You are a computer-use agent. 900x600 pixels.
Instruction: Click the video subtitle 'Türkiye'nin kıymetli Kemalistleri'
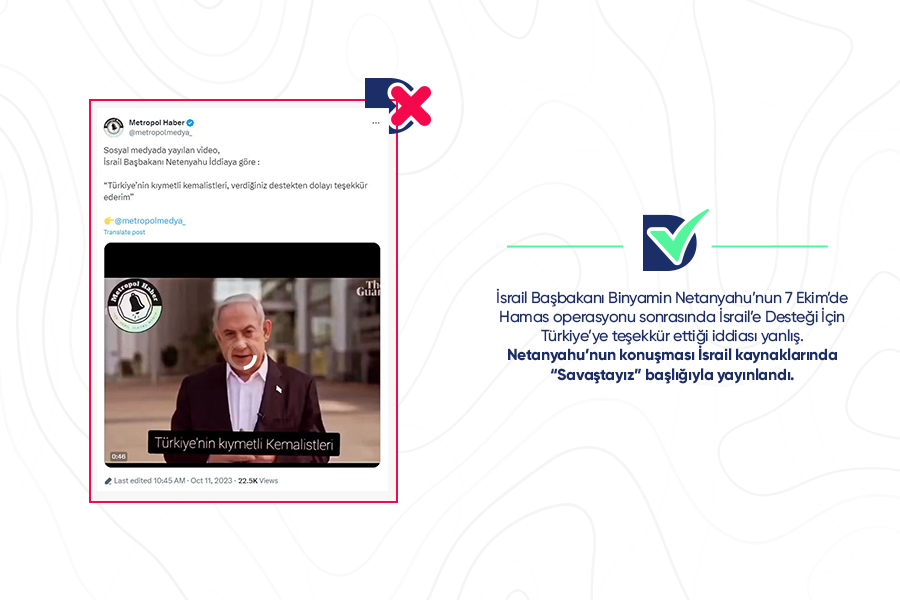click(244, 444)
